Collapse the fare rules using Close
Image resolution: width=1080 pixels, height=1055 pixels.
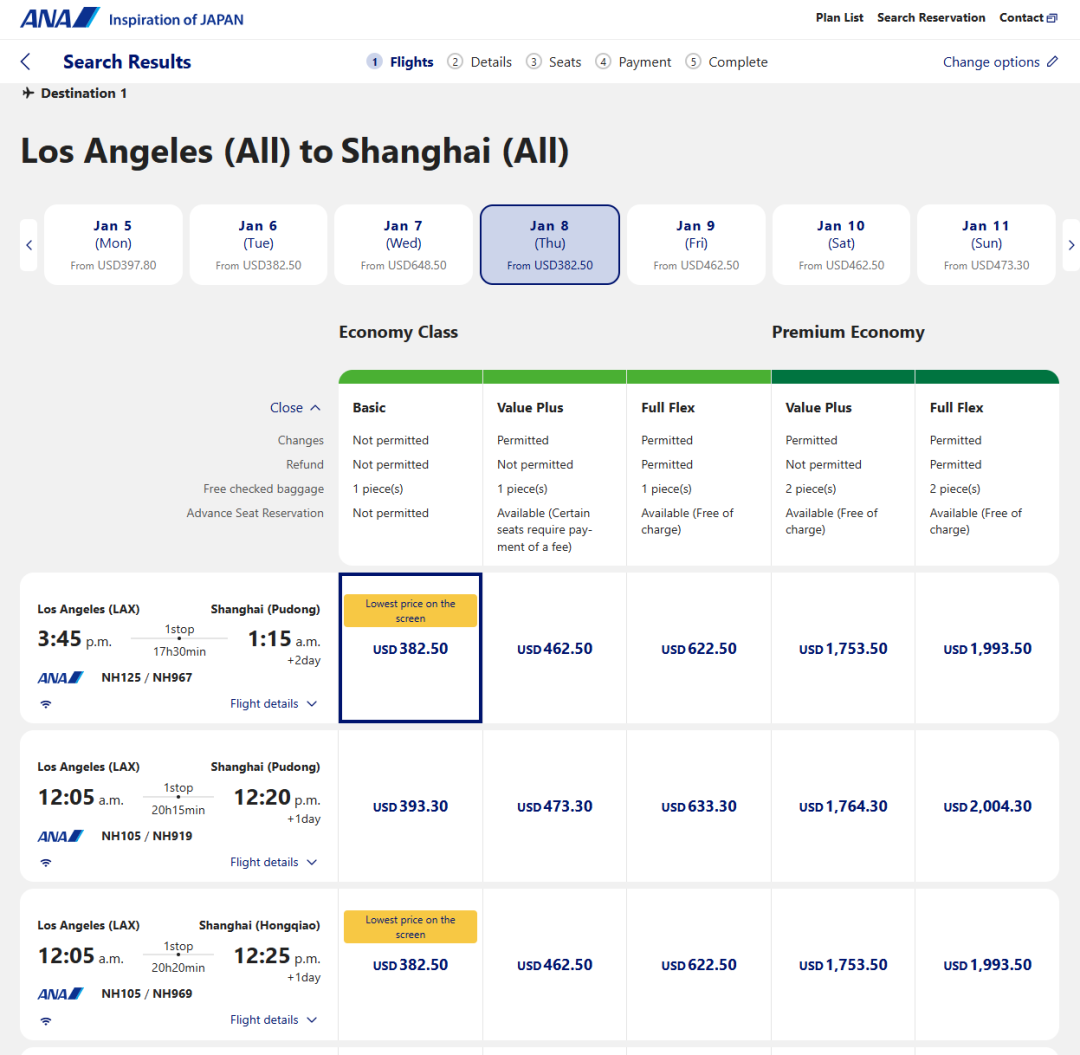295,408
